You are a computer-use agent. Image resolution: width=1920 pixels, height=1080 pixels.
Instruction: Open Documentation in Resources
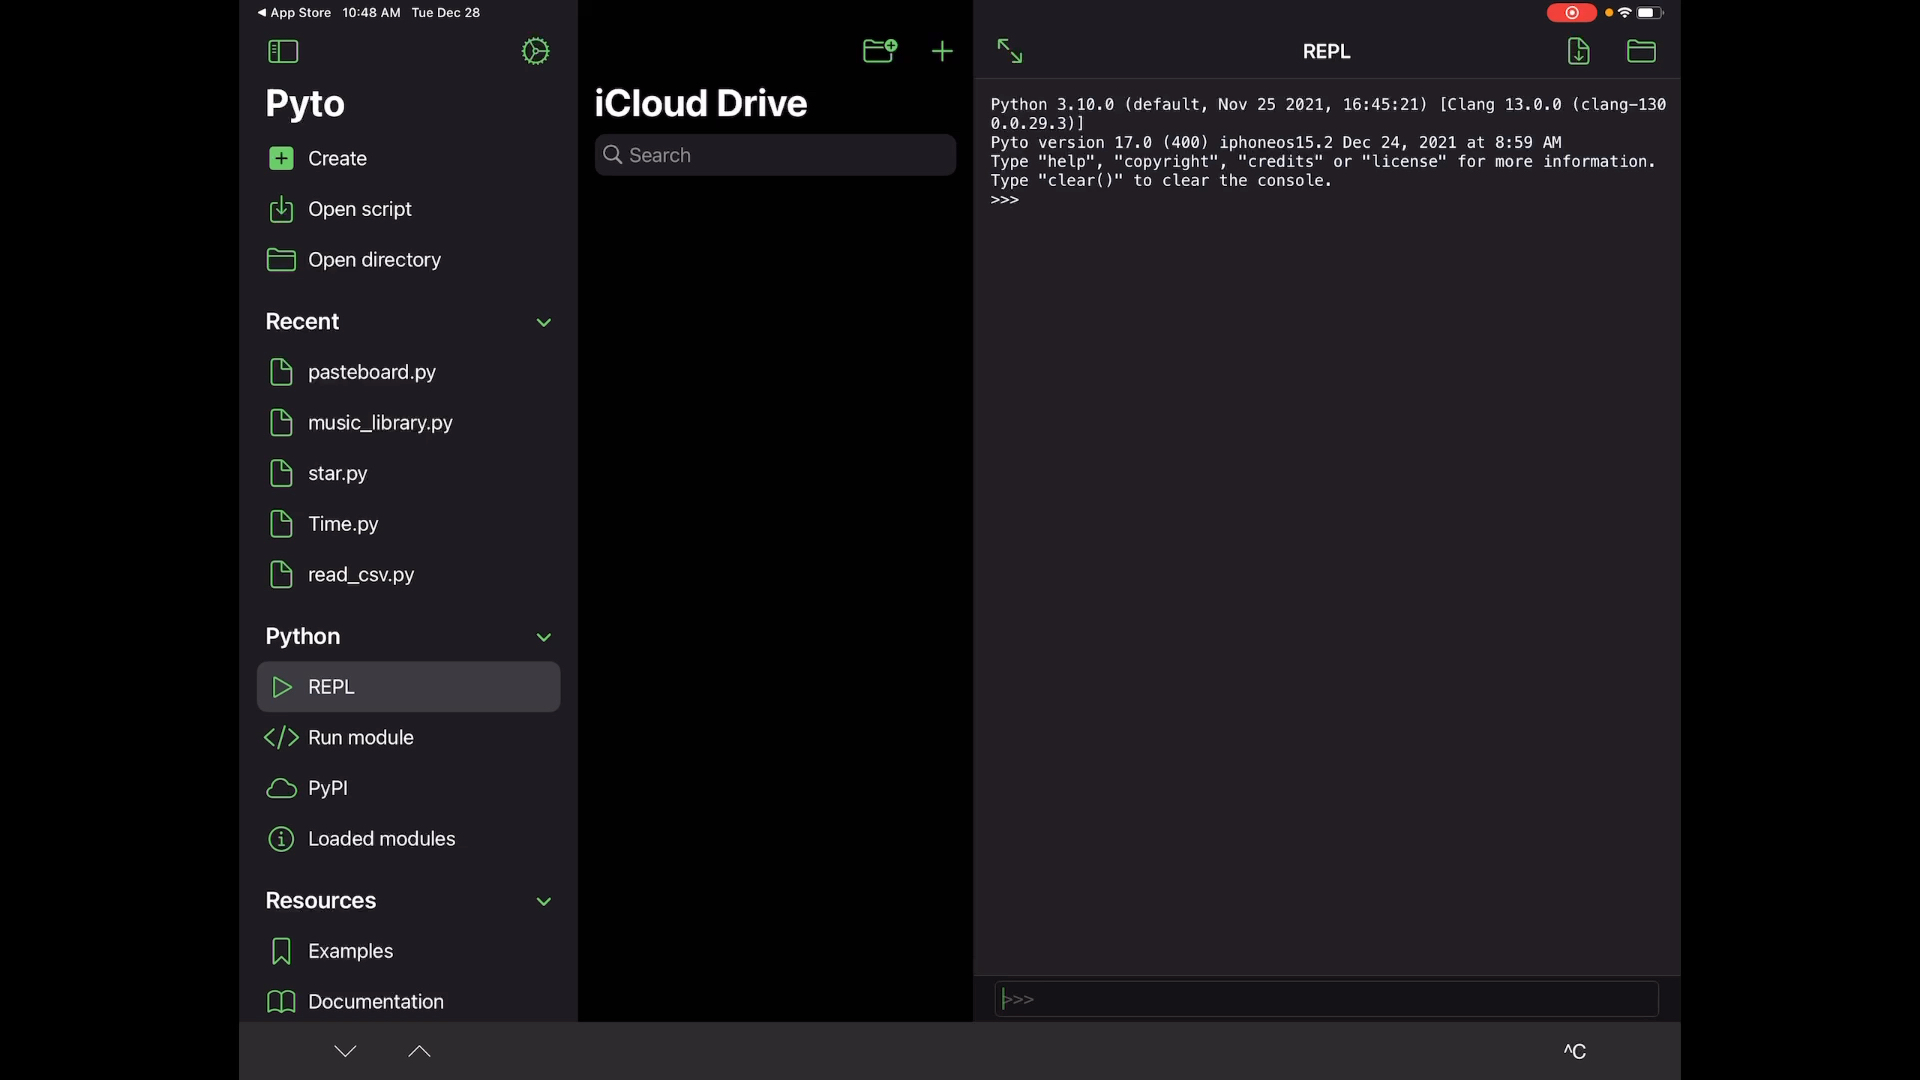tap(408, 1002)
